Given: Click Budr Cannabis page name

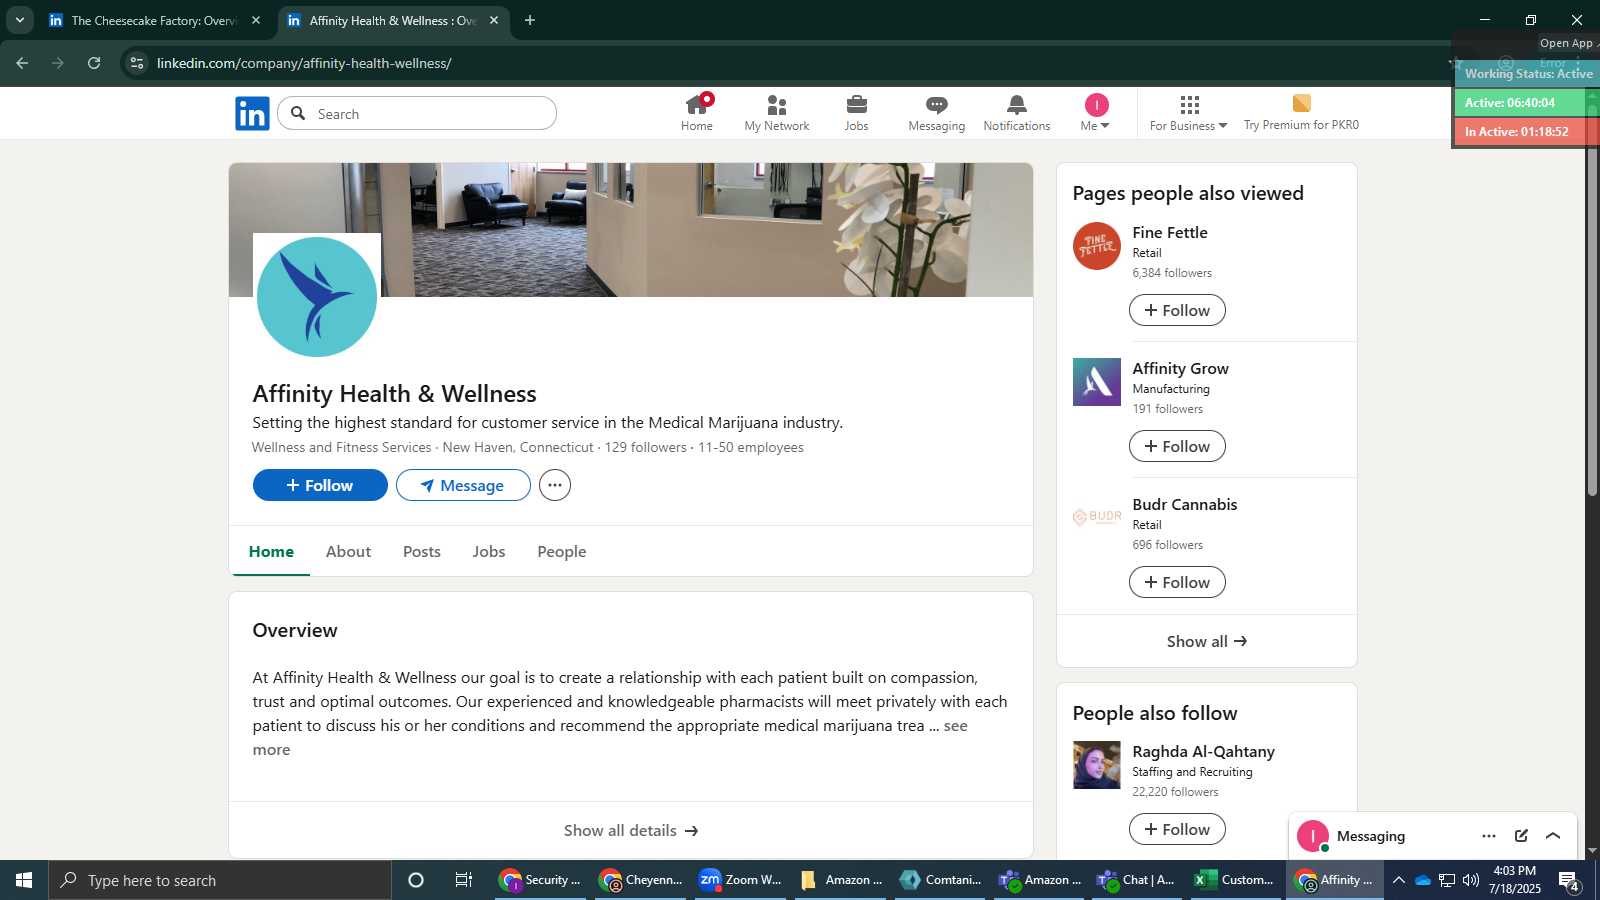Looking at the screenshot, I should coord(1185,504).
